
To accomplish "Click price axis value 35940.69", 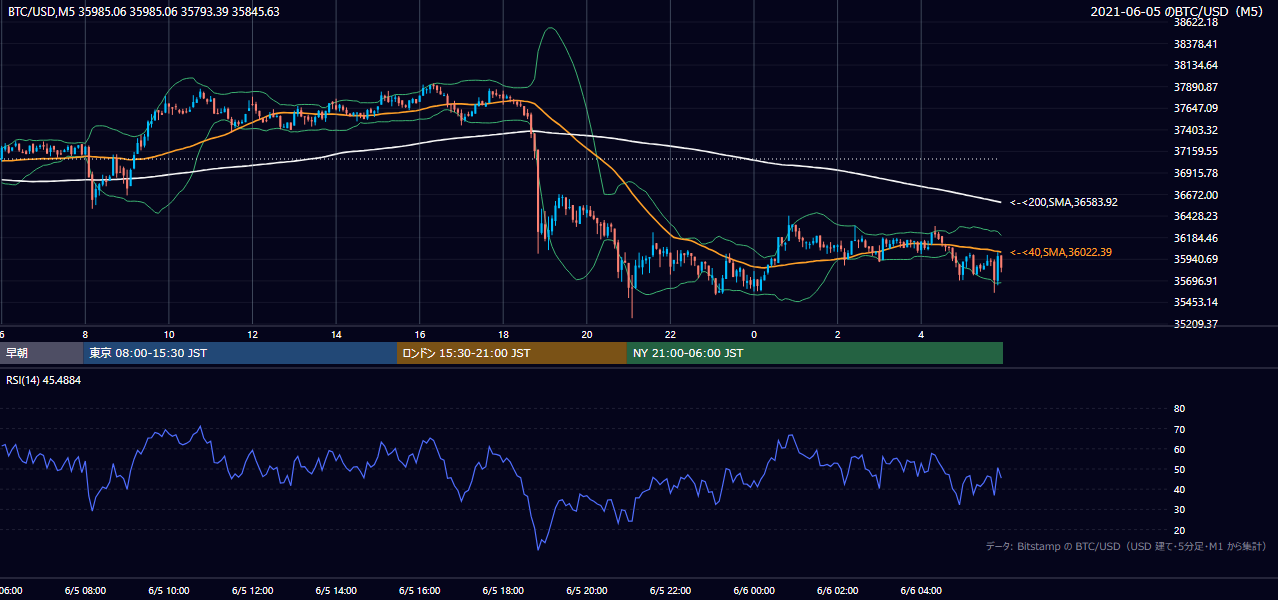I will (1195, 259).
